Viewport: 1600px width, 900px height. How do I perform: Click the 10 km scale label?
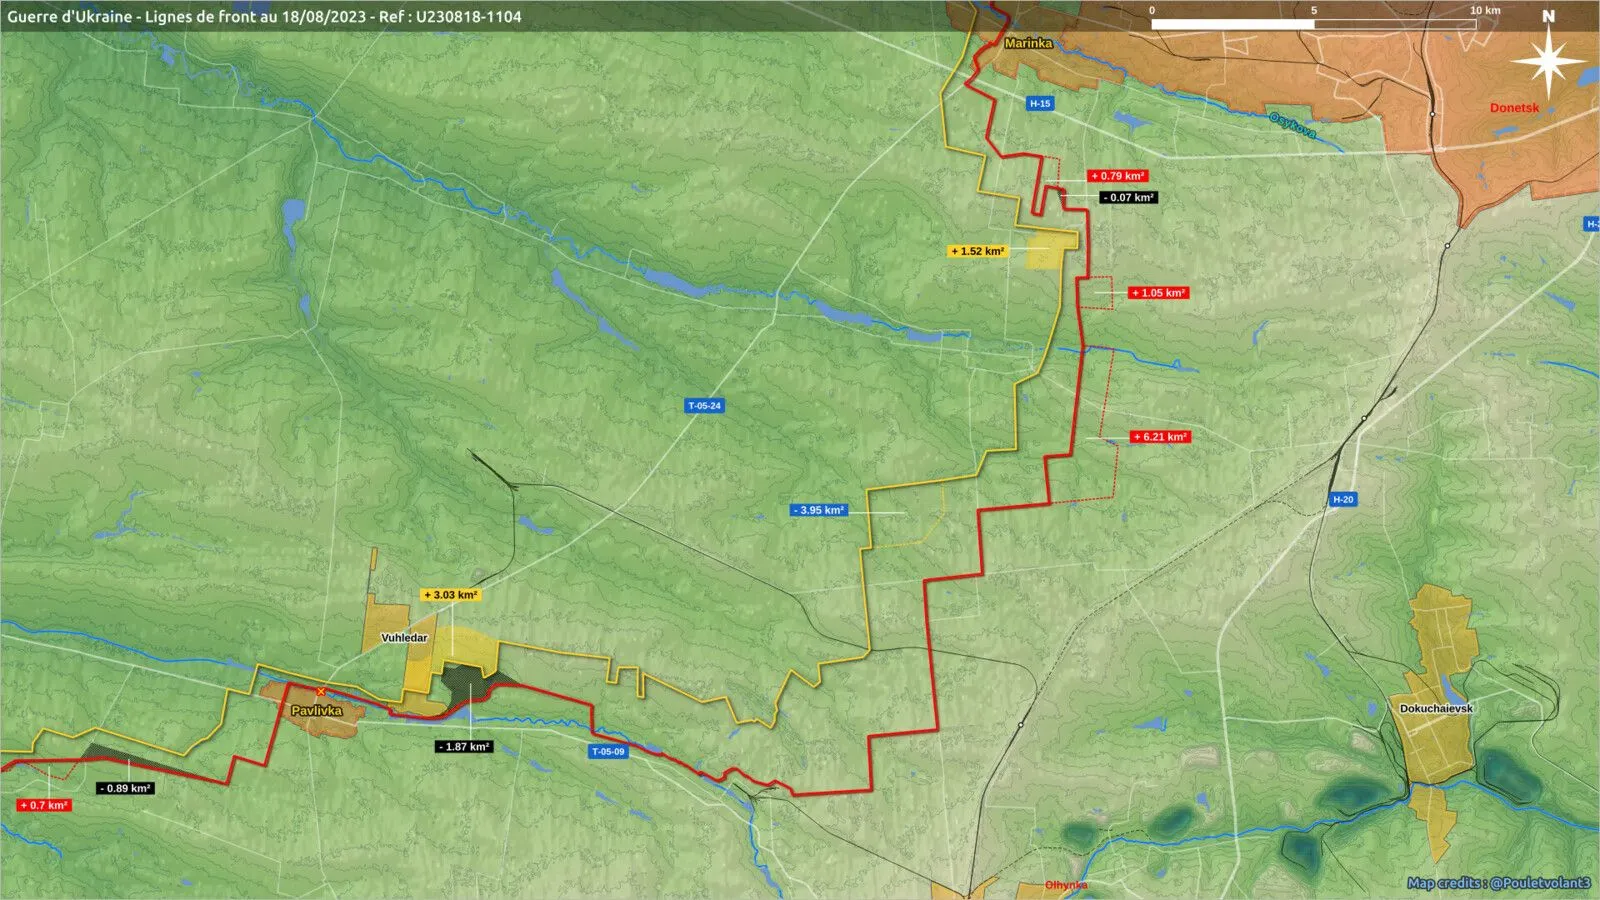point(1485,10)
